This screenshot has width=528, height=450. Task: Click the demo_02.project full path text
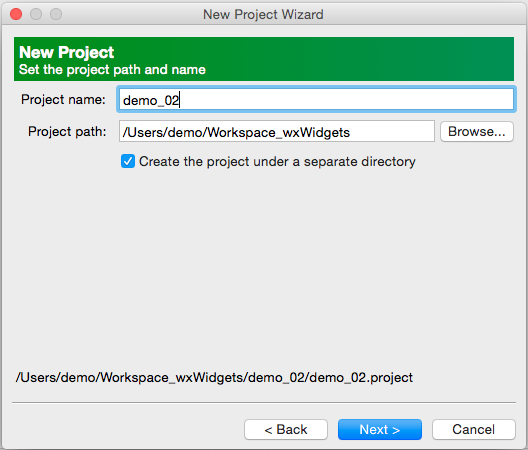point(214,377)
